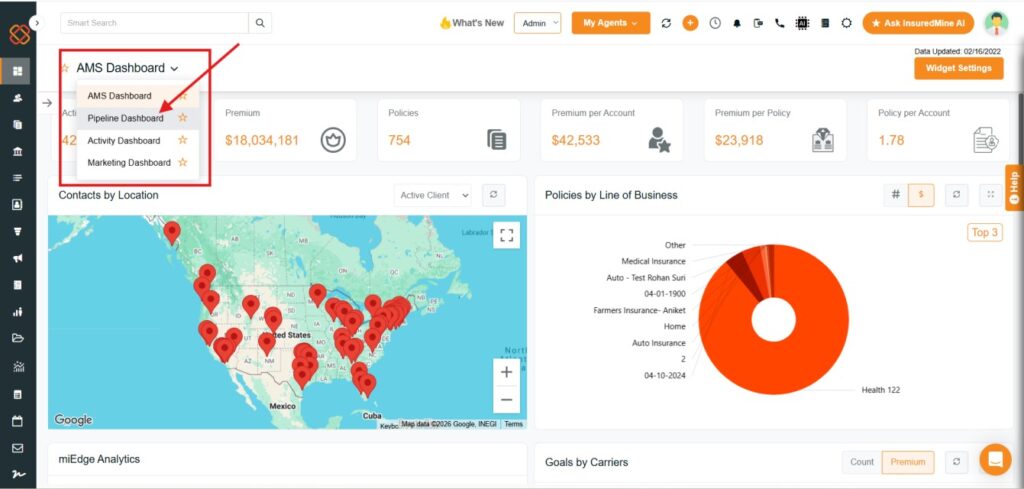1024x489 pixels.
Task: Click the phone call icon in top bar
Action: (779, 23)
